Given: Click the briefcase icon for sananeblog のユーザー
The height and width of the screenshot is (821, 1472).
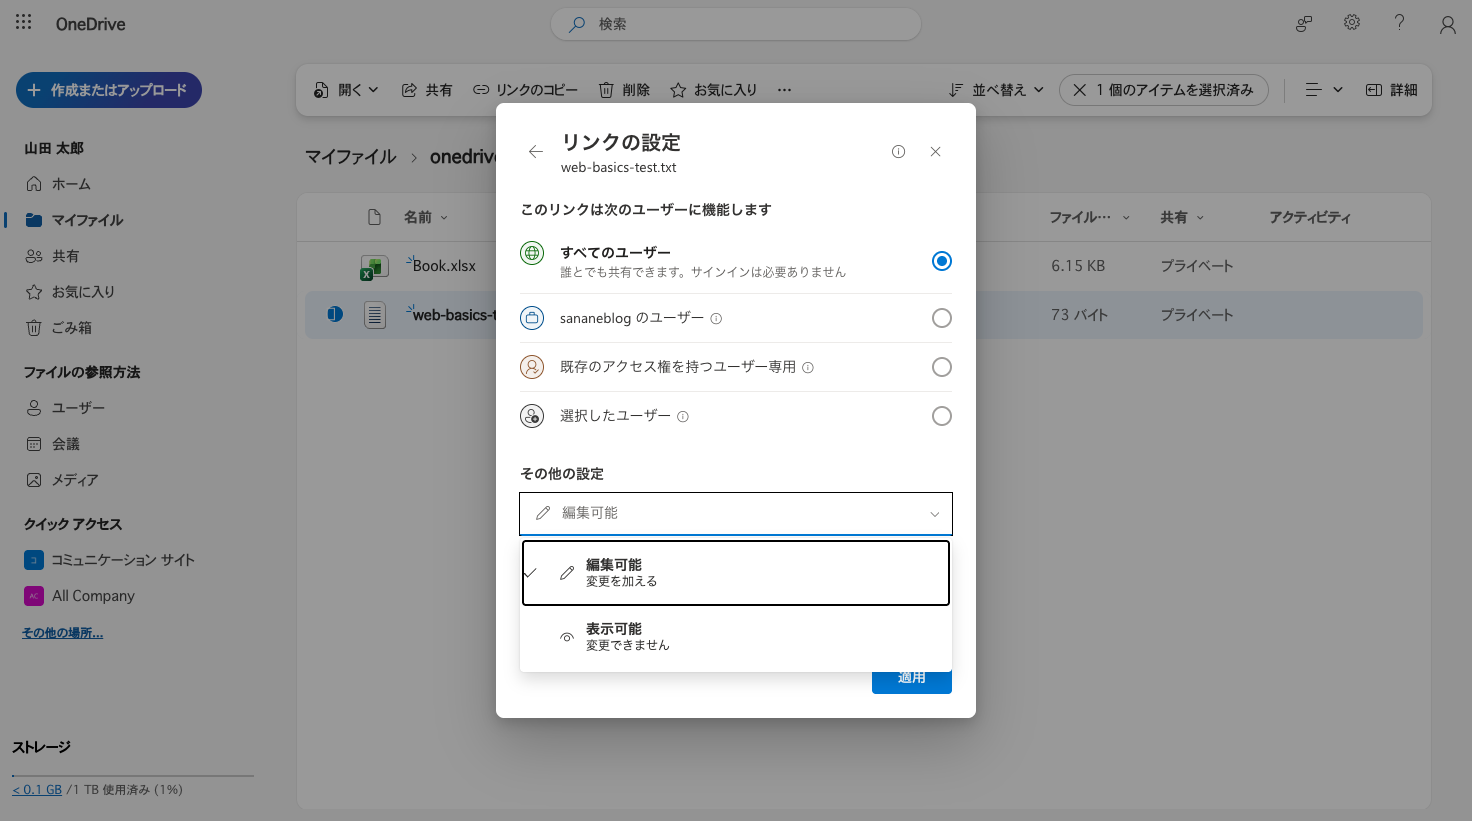Looking at the screenshot, I should (532, 318).
